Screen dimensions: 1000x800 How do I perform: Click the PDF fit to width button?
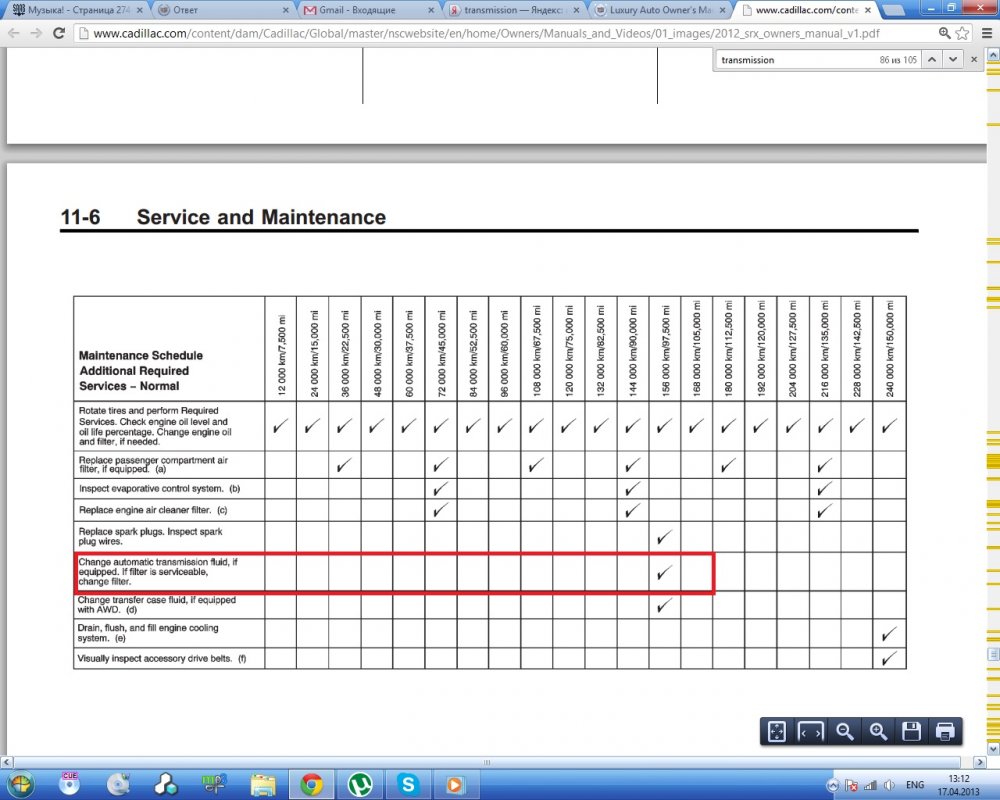pos(811,731)
